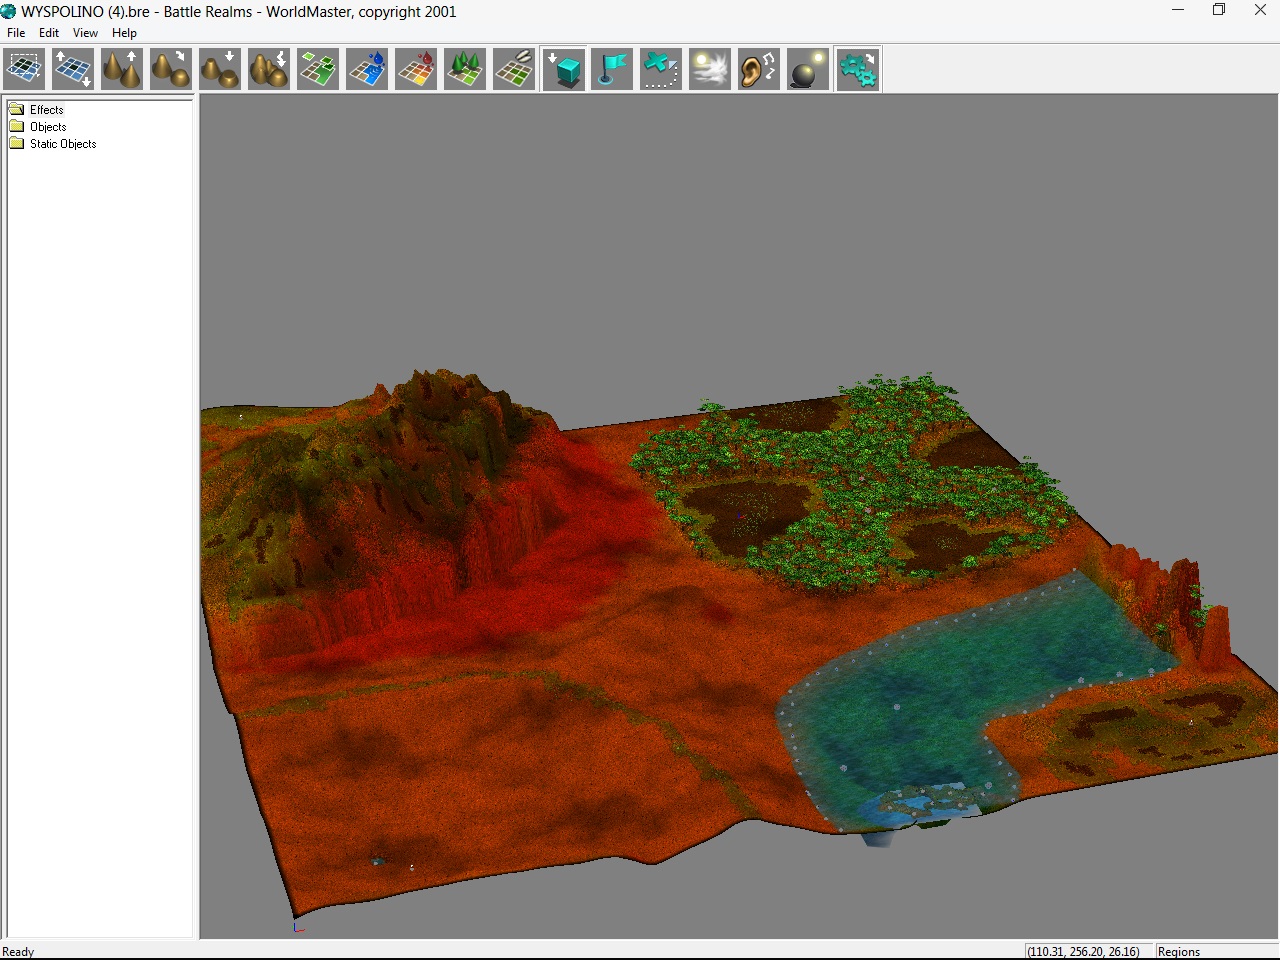This screenshot has height=960, width=1280.
Task: Choose the white smoke effects tool
Action: pyautogui.click(x=710, y=70)
